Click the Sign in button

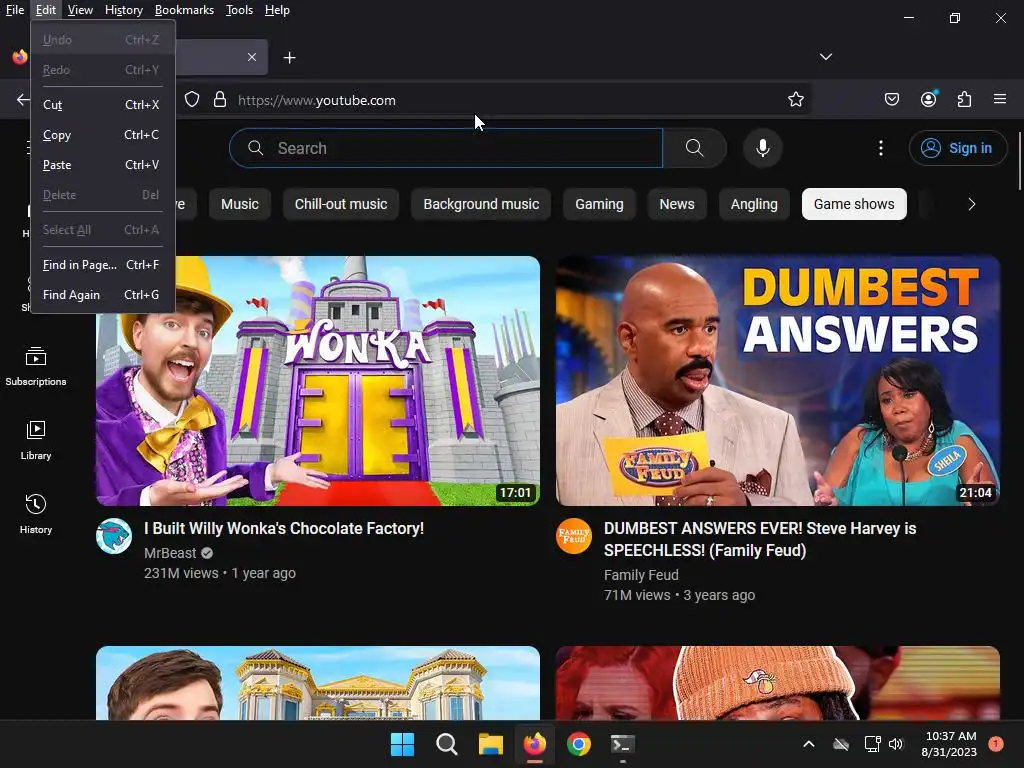click(957, 148)
